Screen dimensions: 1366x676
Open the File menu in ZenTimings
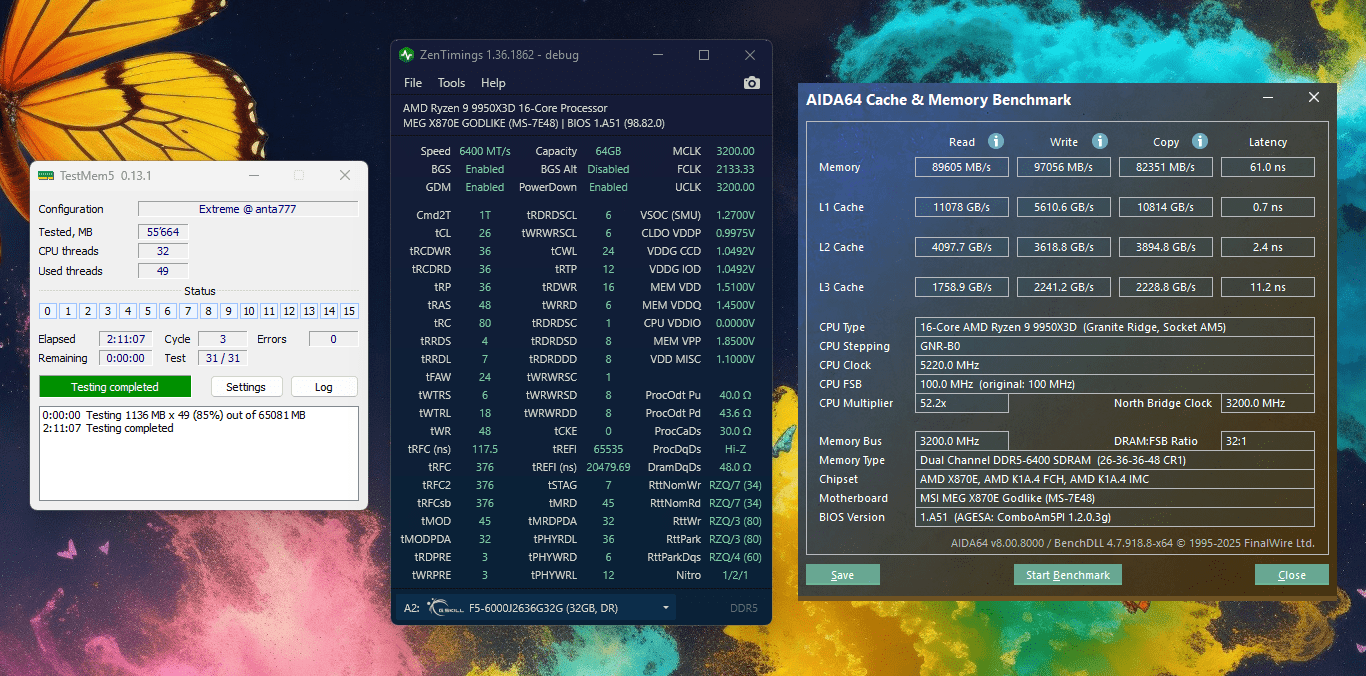point(412,82)
